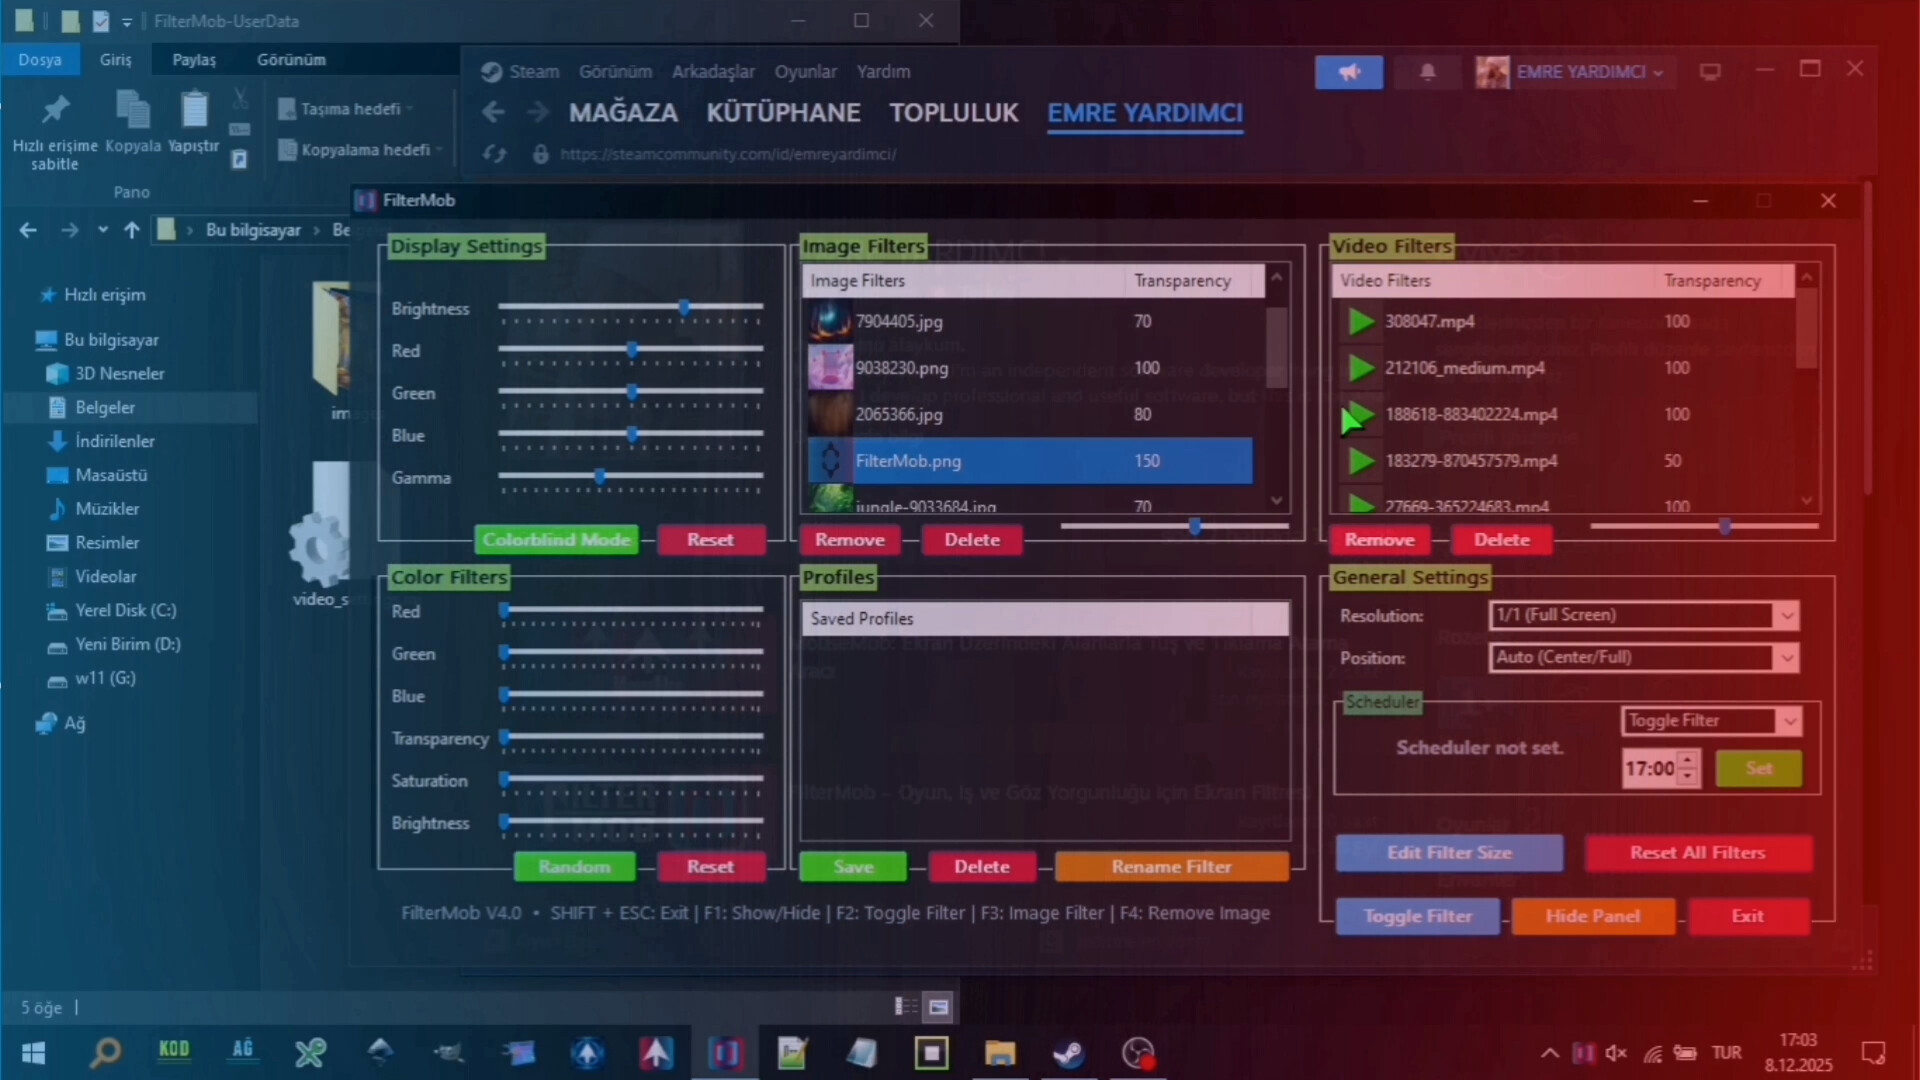Hide Panel in General Settings
This screenshot has width=1920, height=1080.
click(x=1592, y=916)
